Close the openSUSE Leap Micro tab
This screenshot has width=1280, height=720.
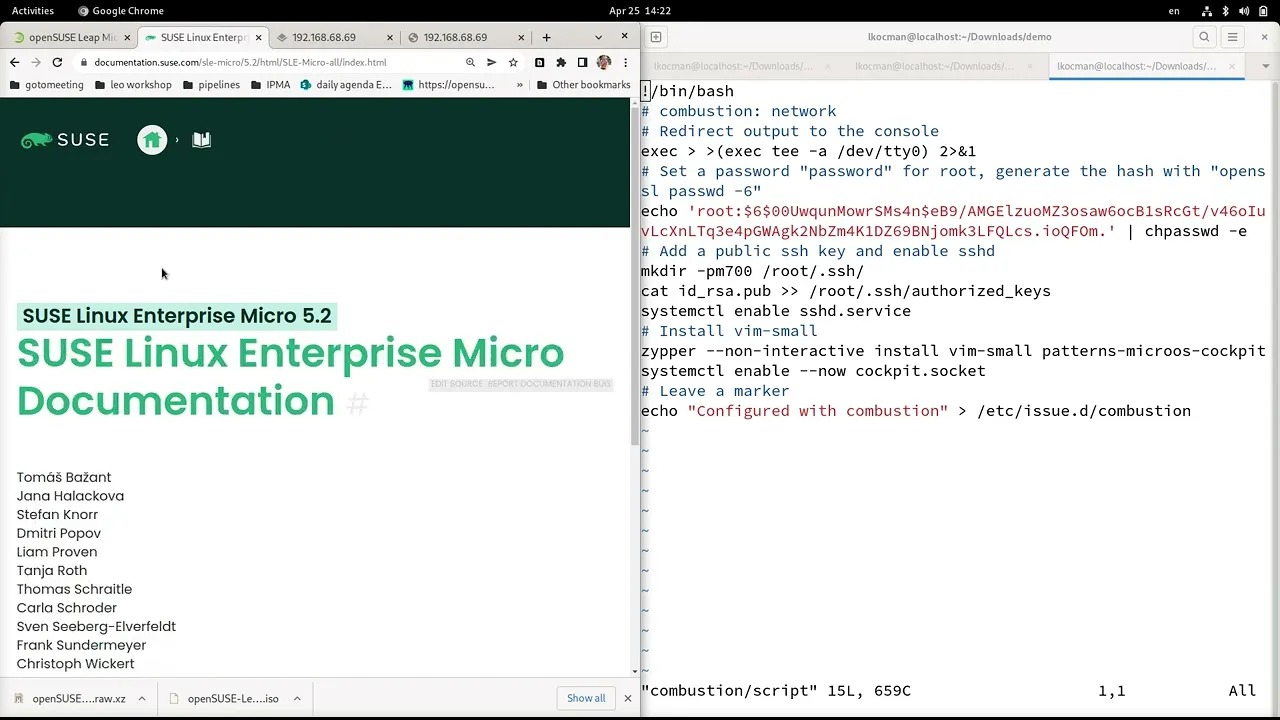[x=127, y=37]
